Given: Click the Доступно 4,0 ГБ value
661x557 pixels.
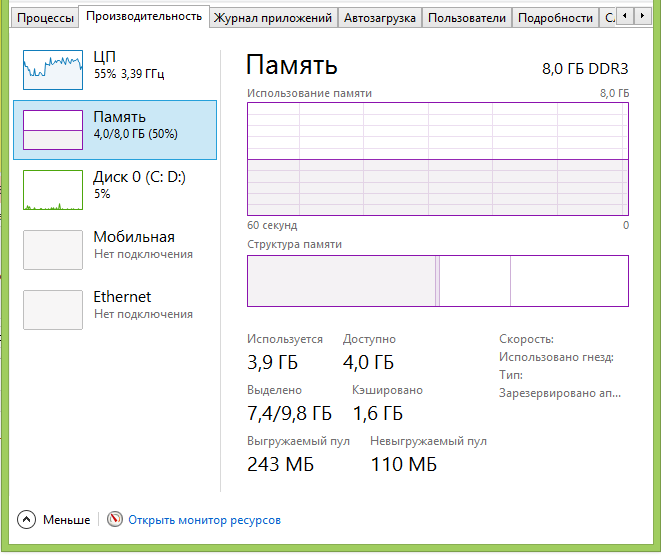Looking at the screenshot, I should coord(368,362).
